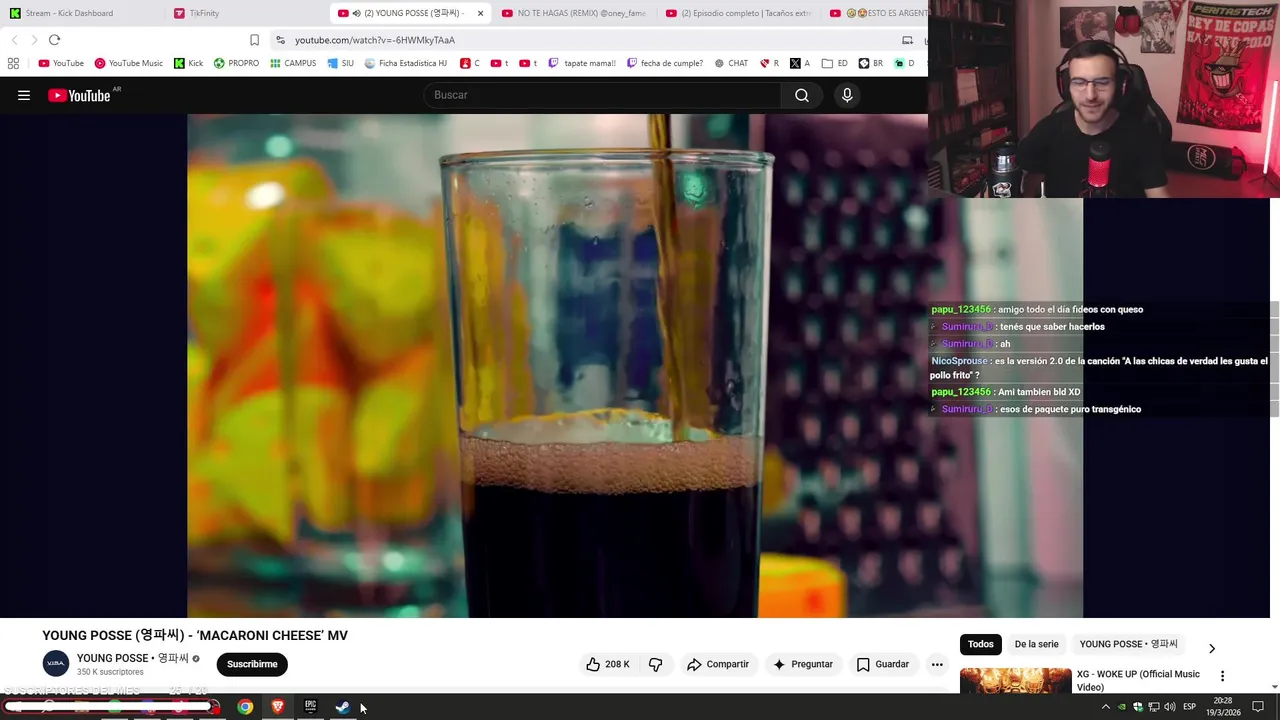Start voice search with microphone icon
This screenshot has height=720, width=1280.
[847, 95]
